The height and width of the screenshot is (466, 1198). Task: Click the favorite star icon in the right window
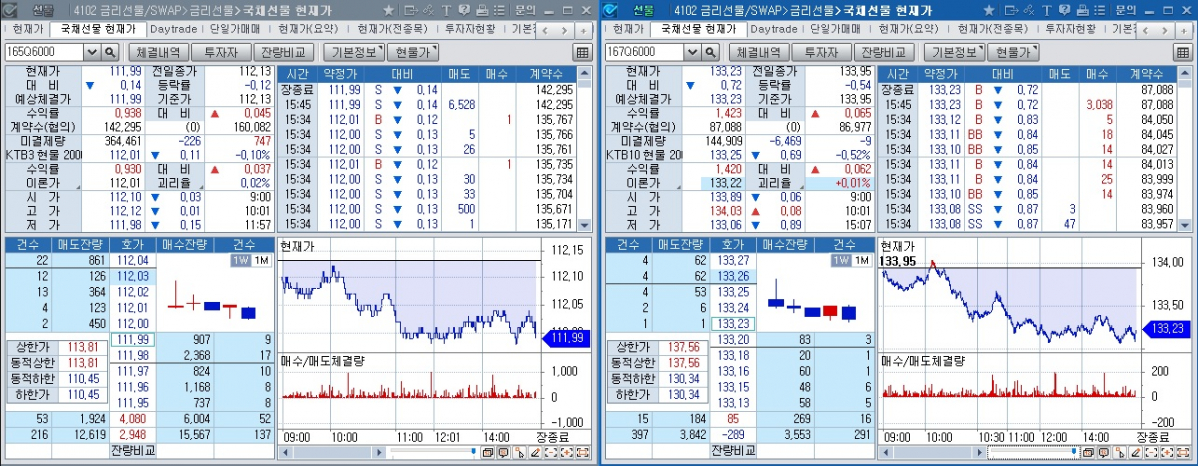coord(989,11)
